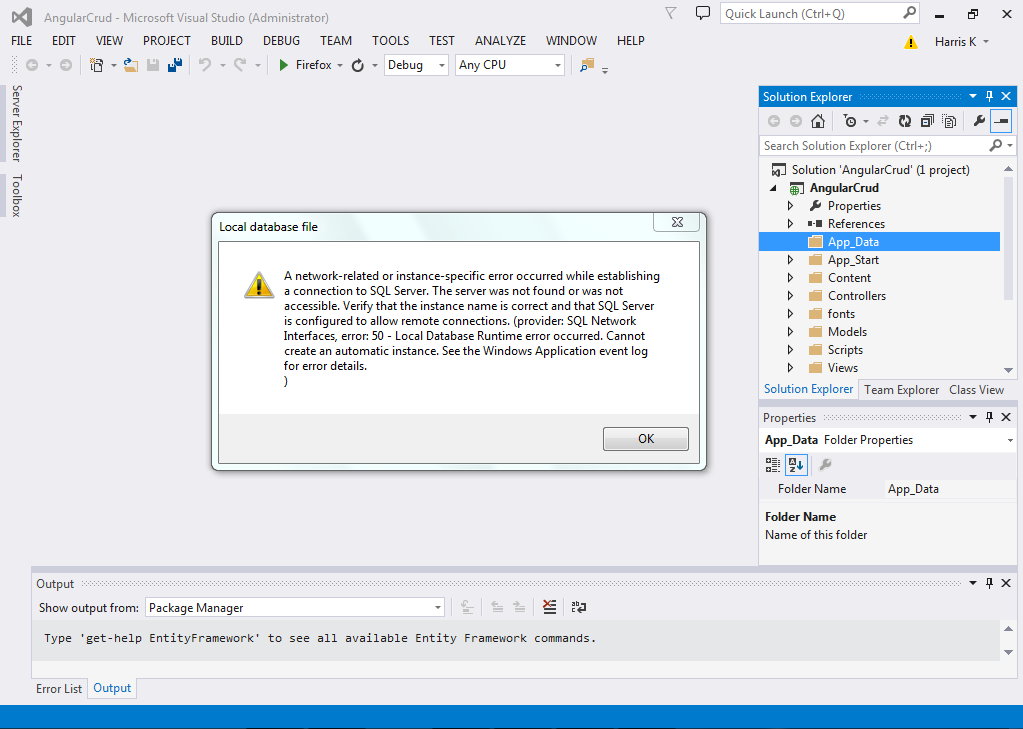Image resolution: width=1023 pixels, height=729 pixels.
Task: Click the Error List tab at bottom
Action: point(58,688)
